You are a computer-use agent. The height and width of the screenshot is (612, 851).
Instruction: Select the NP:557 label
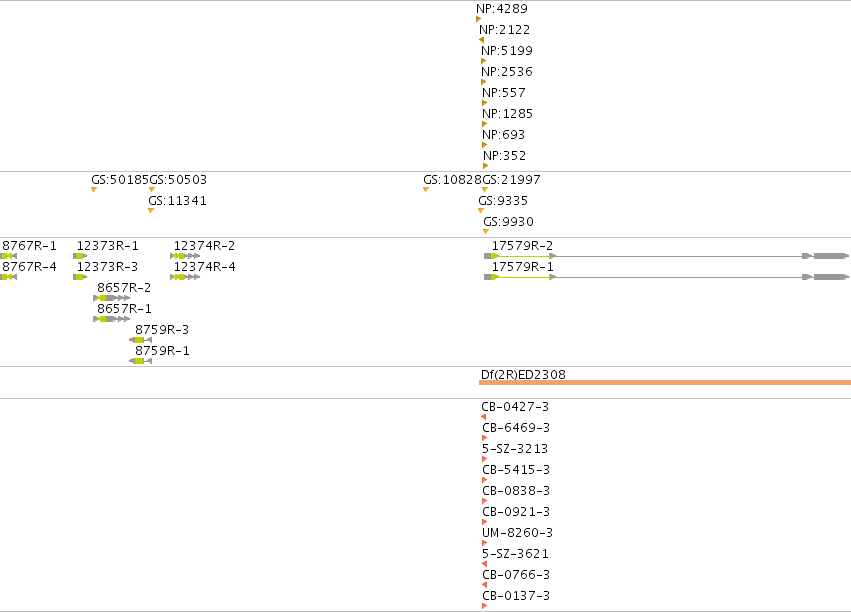click(x=504, y=93)
